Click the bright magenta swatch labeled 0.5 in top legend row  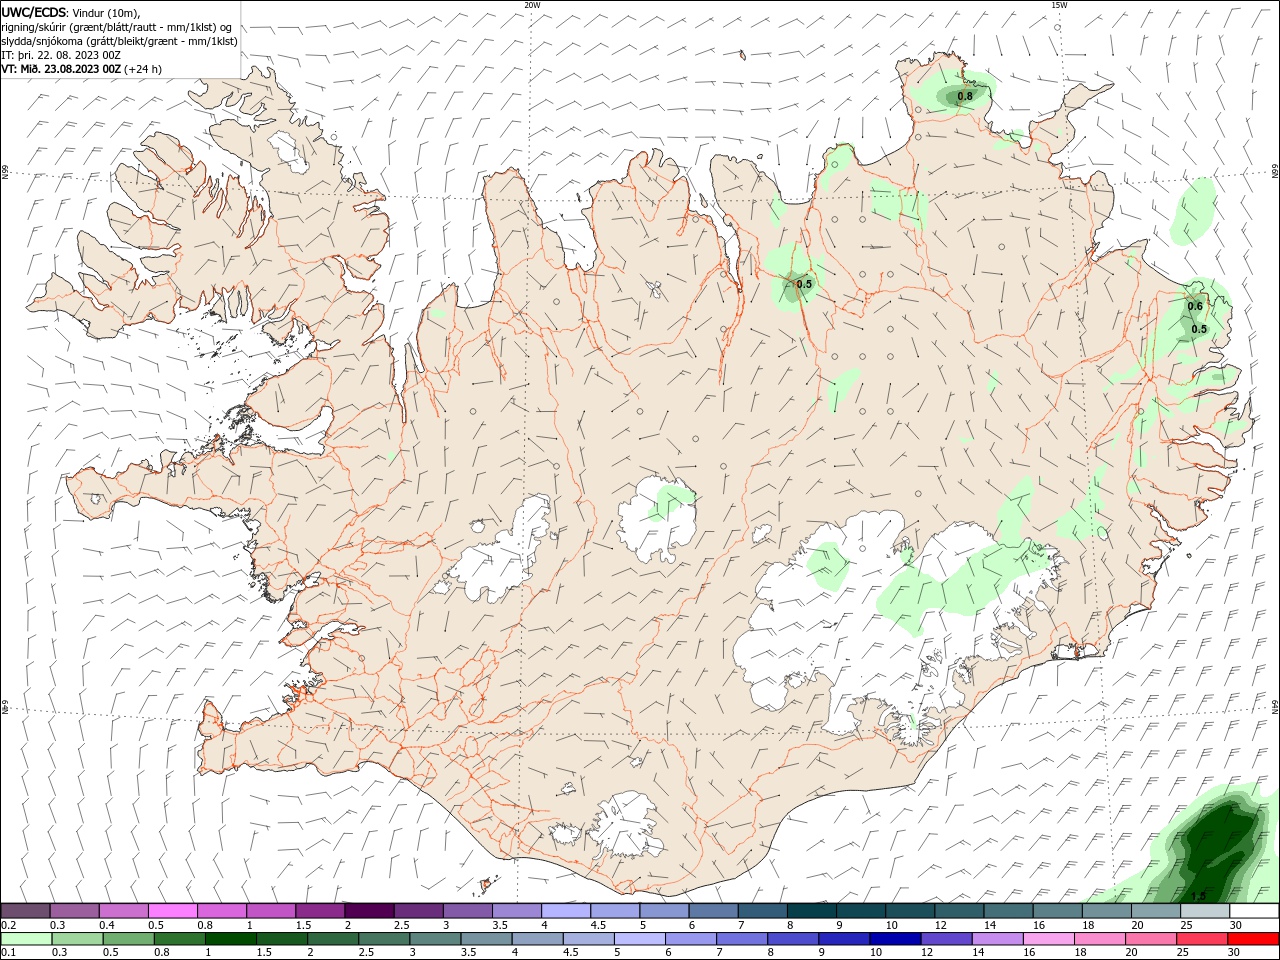172,911
